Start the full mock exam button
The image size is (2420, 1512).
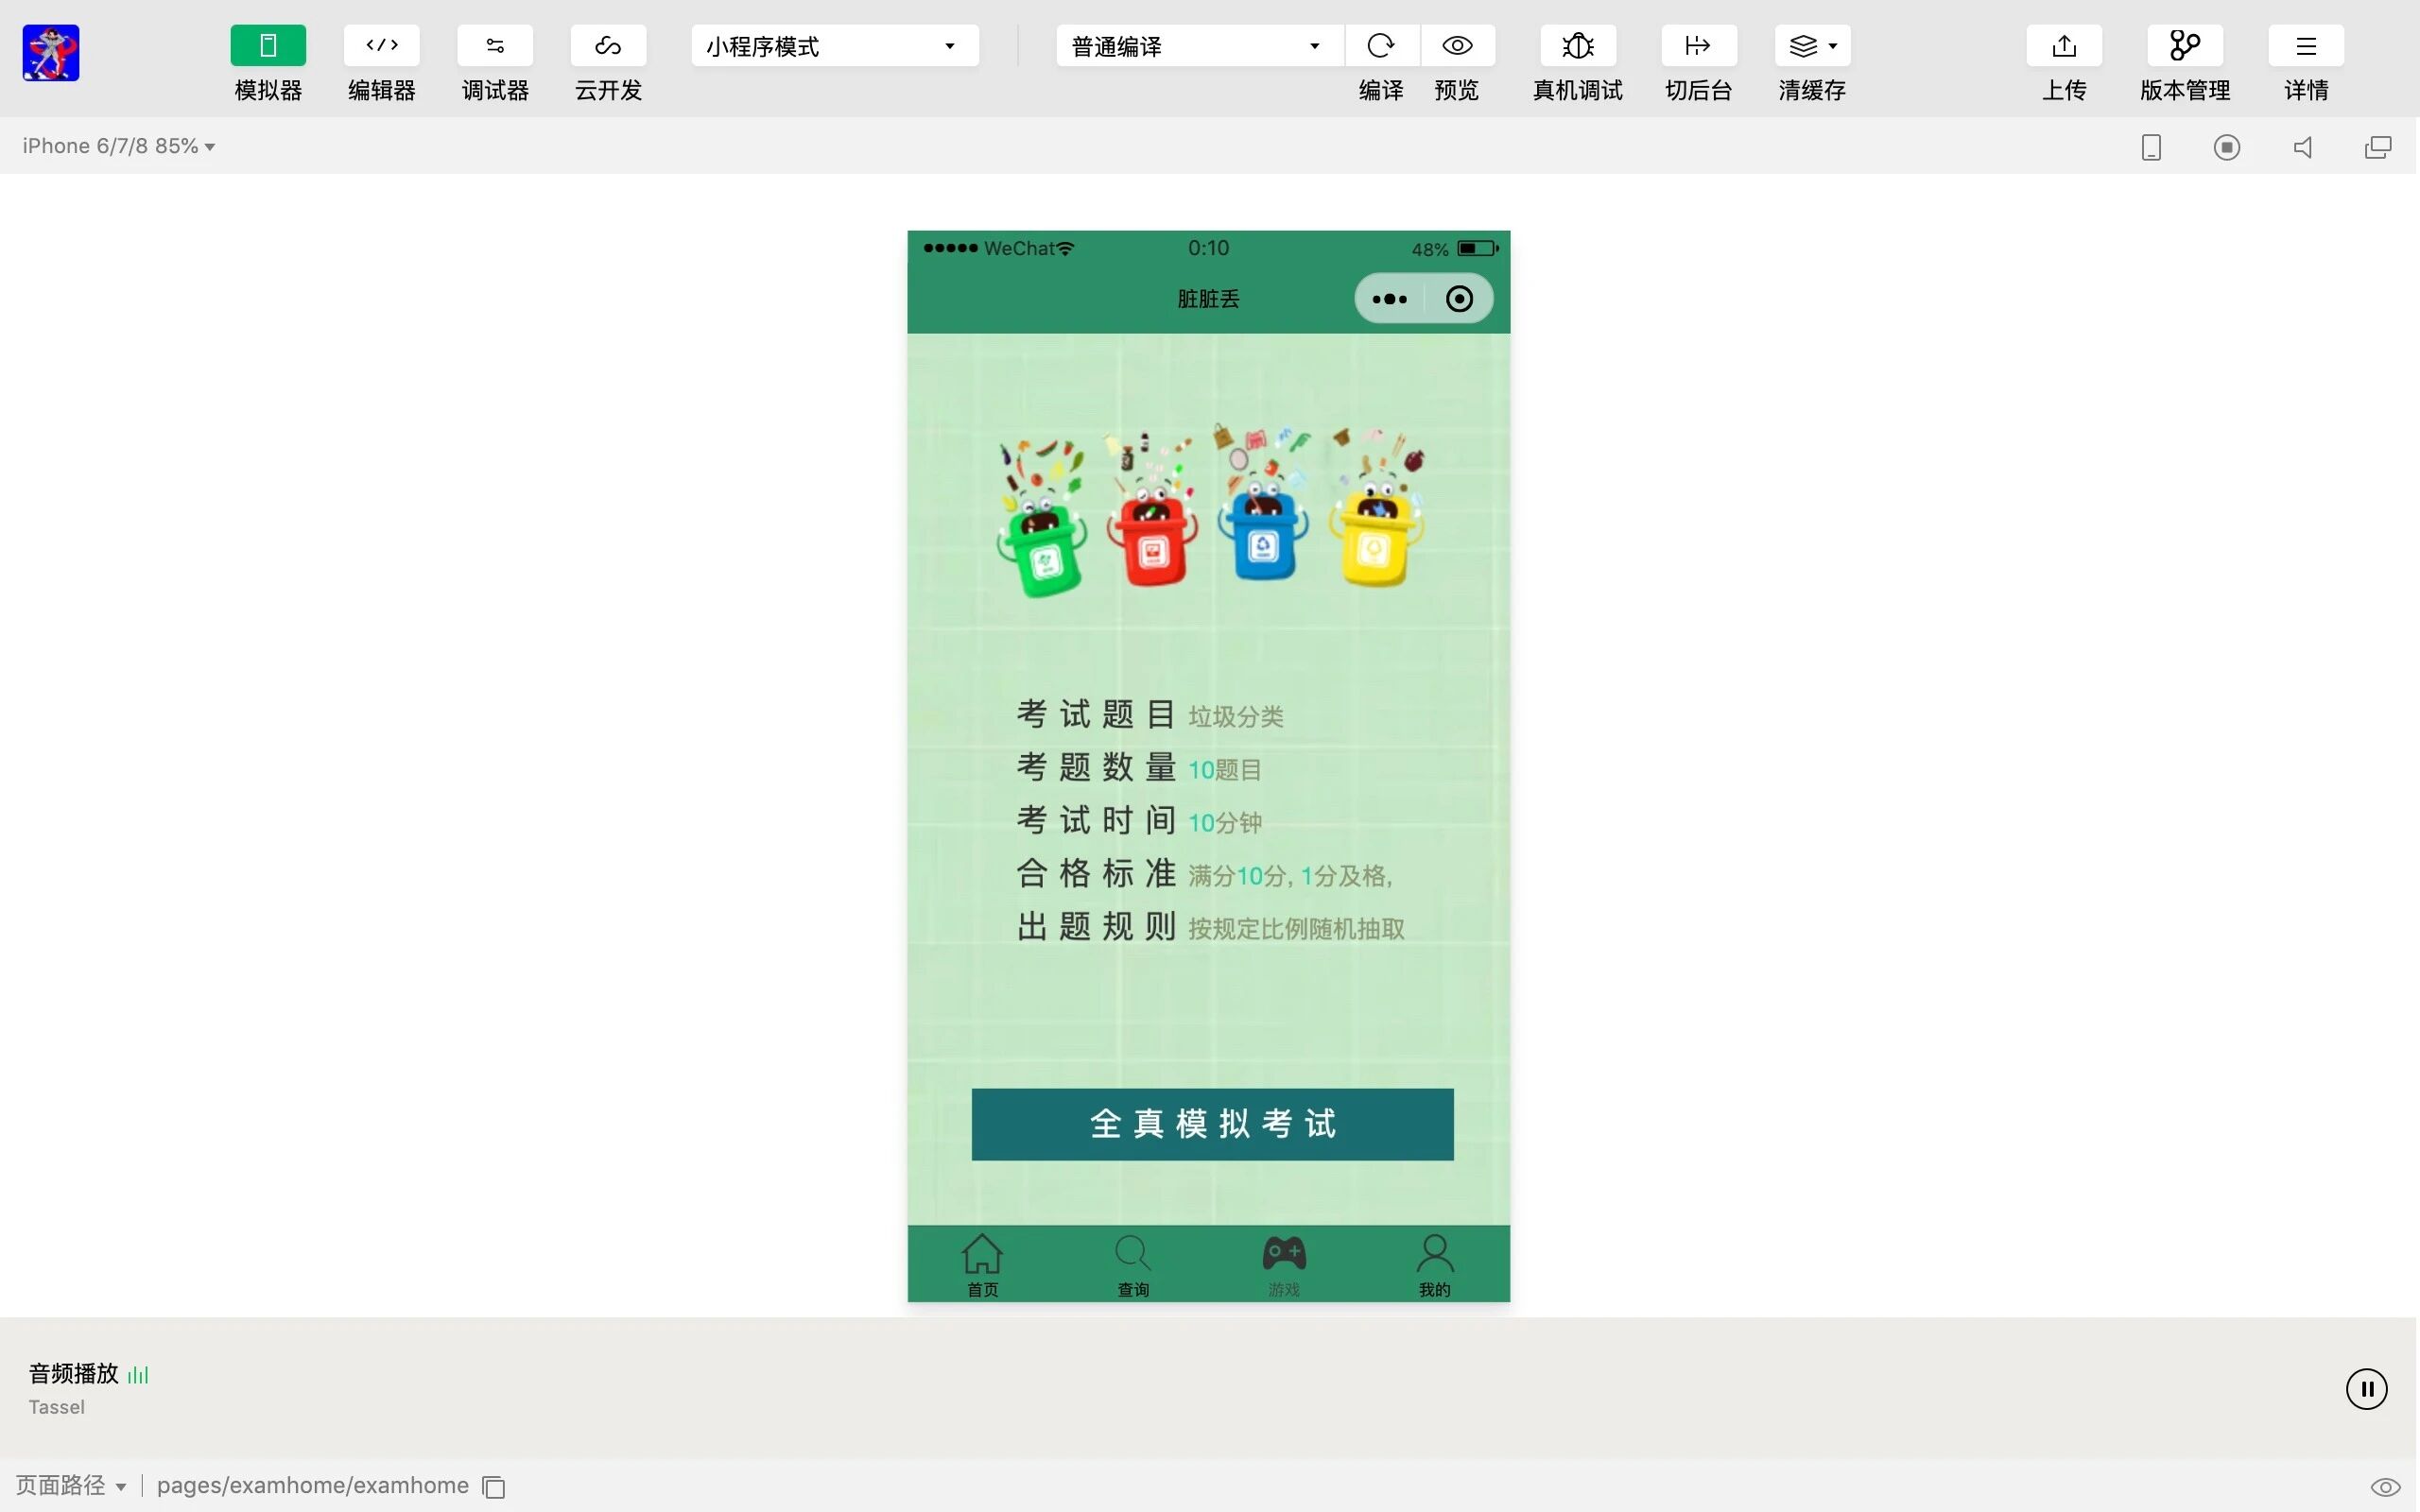click(x=1212, y=1124)
